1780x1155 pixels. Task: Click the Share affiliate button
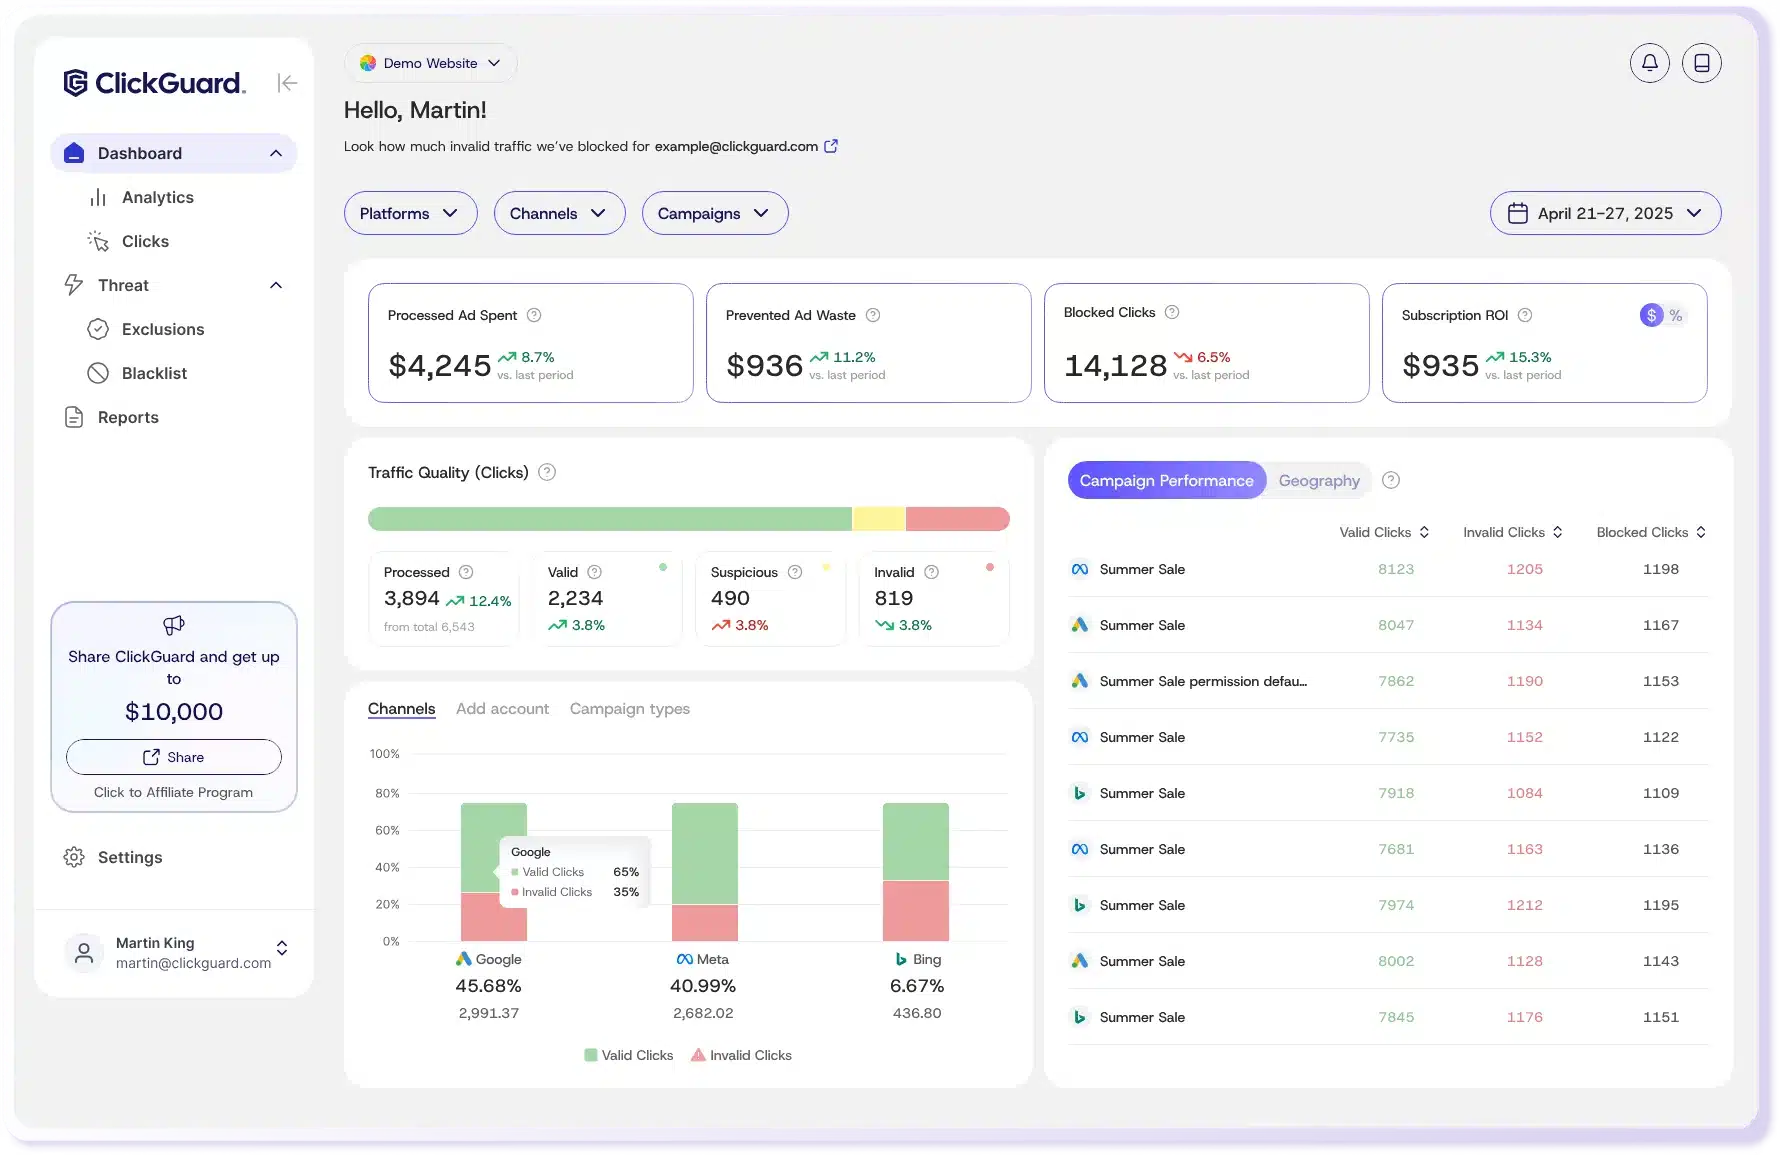coord(173,757)
